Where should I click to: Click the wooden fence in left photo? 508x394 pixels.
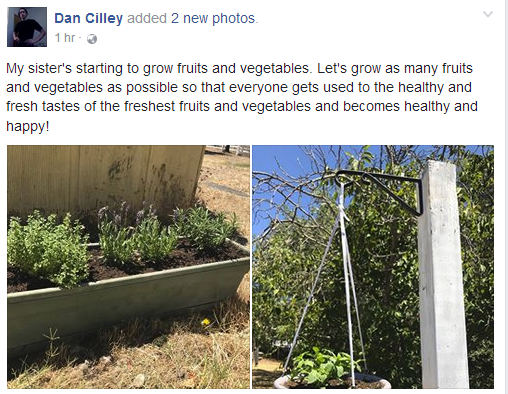point(105,178)
